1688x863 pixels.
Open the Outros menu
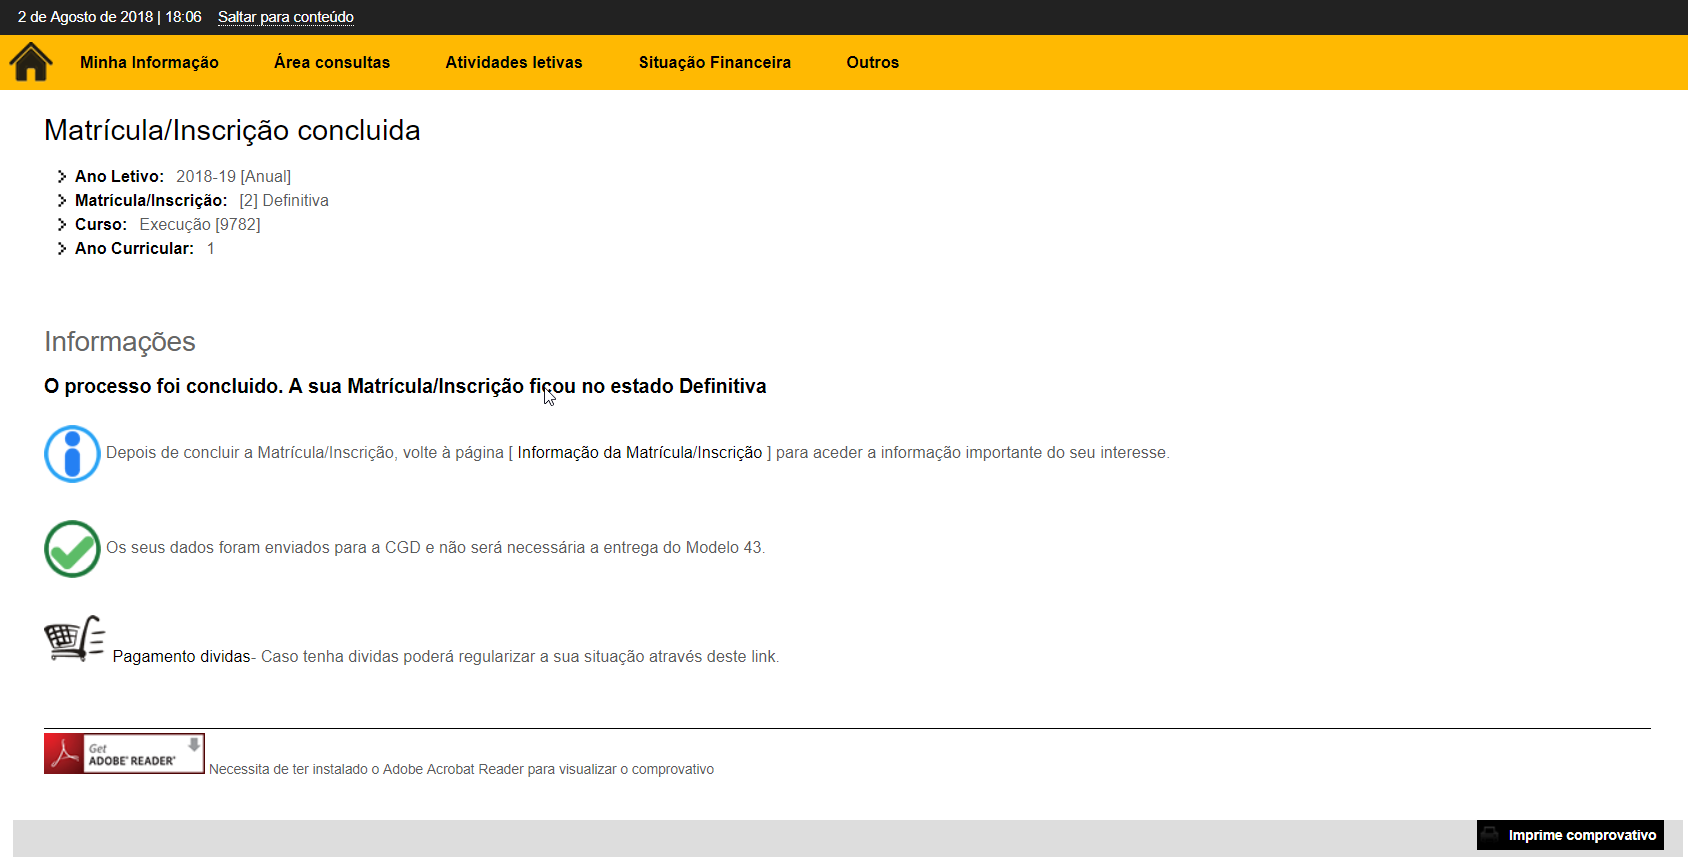(x=873, y=62)
